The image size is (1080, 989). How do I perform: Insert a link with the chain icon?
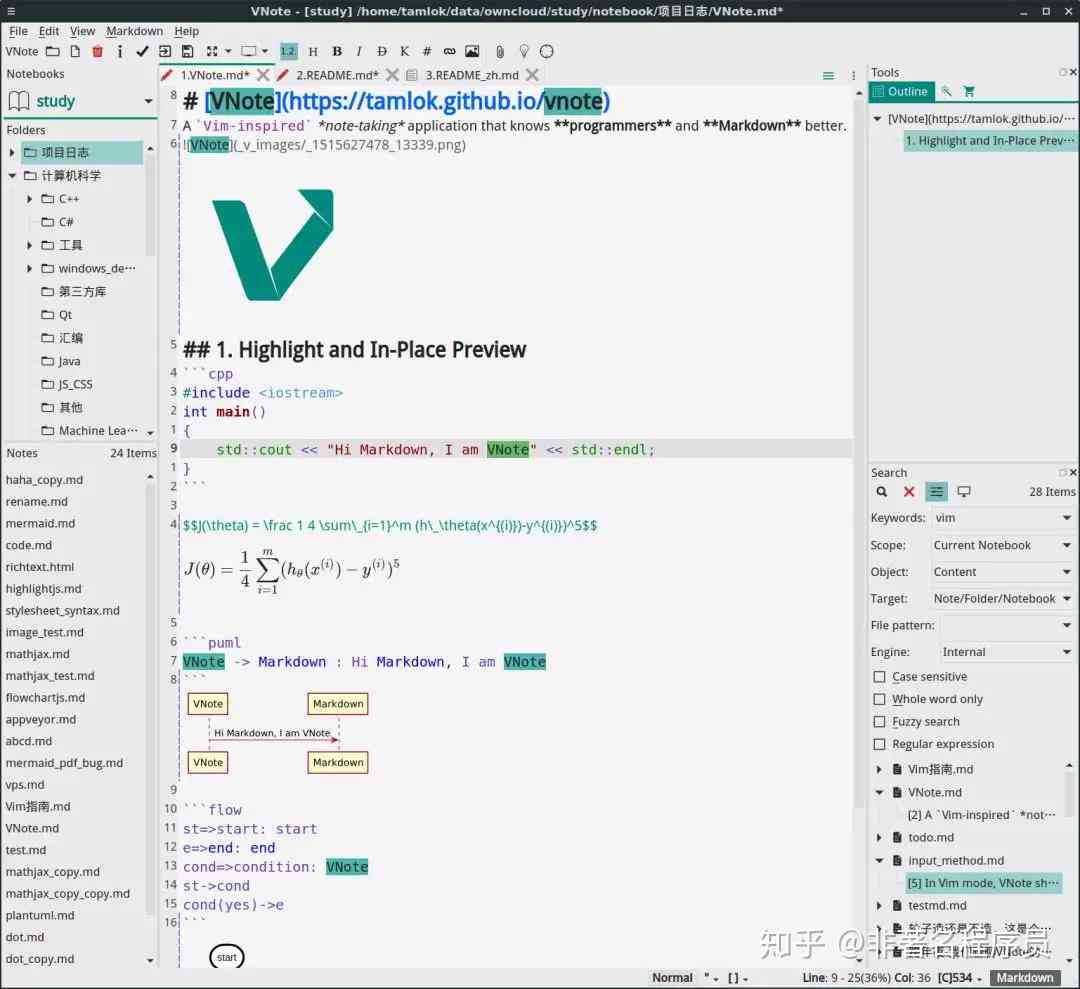pyautogui.click(x=449, y=51)
